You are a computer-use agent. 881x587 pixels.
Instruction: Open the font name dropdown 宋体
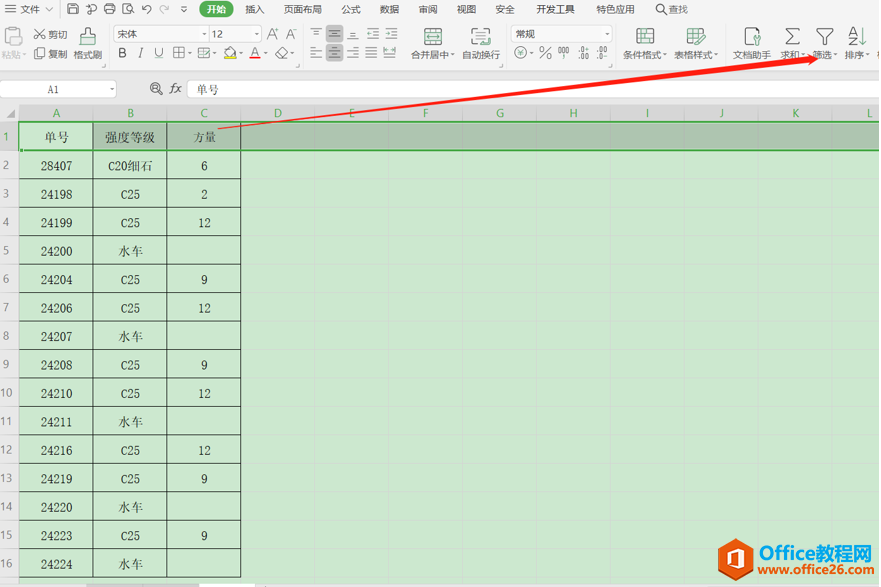coord(205,34)
